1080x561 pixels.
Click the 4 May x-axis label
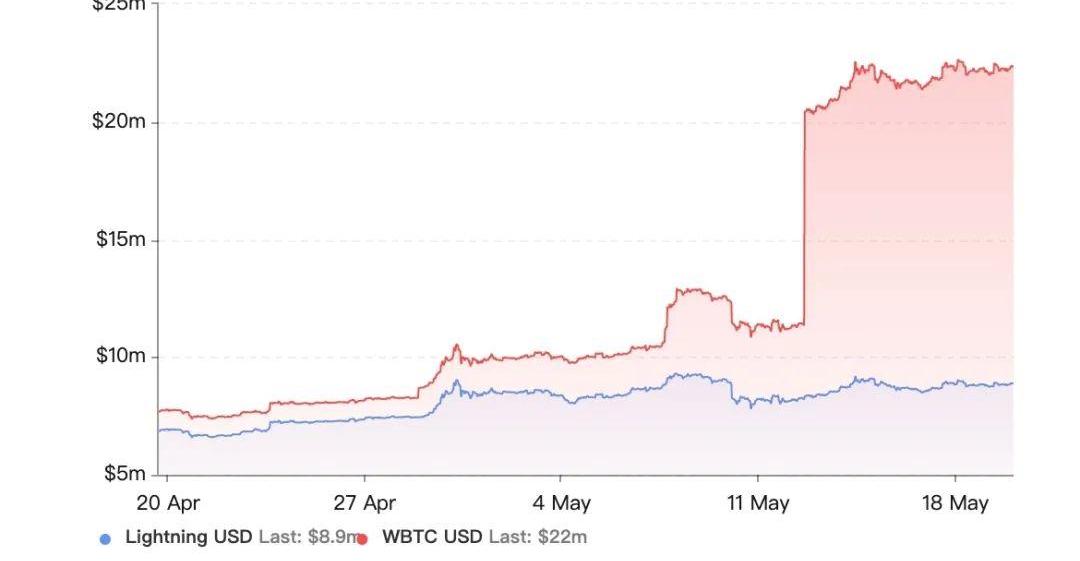(561, 503)
